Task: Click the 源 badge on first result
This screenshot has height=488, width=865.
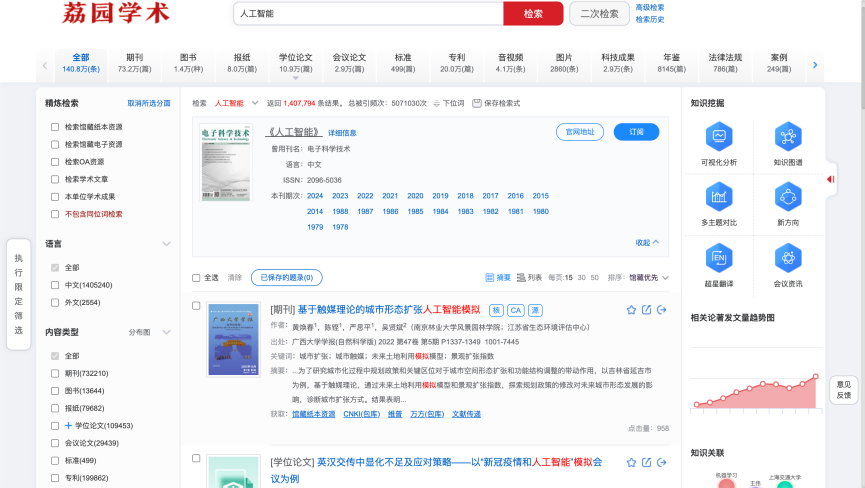Action: click(x=535, y=310)
